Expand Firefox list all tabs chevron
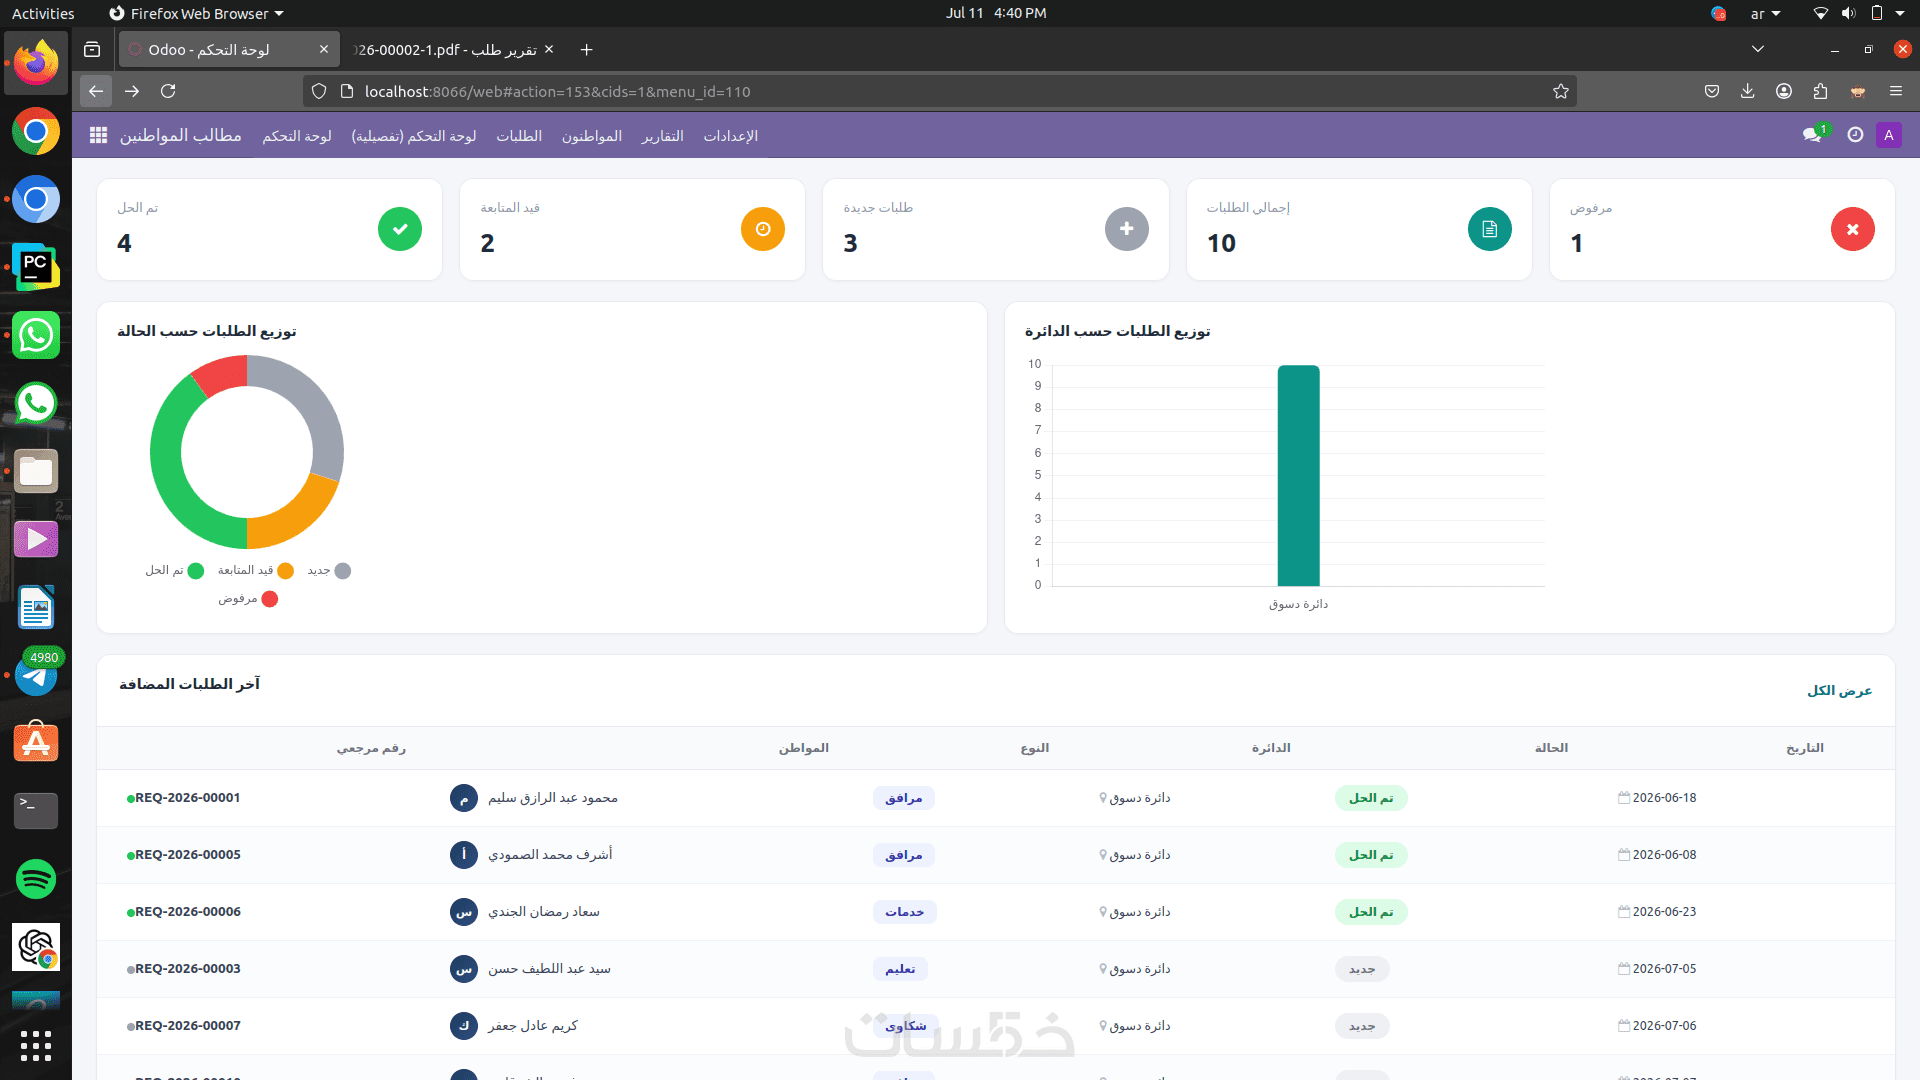This screenshot has height=1080, width=1920. point(1758,49)
